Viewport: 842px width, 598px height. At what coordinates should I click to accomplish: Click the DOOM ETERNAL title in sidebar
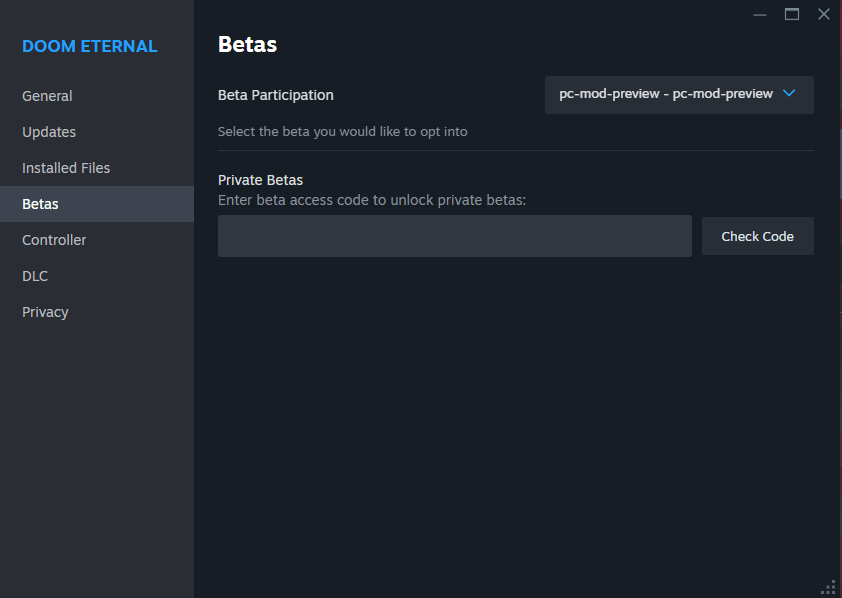(90, 46)
